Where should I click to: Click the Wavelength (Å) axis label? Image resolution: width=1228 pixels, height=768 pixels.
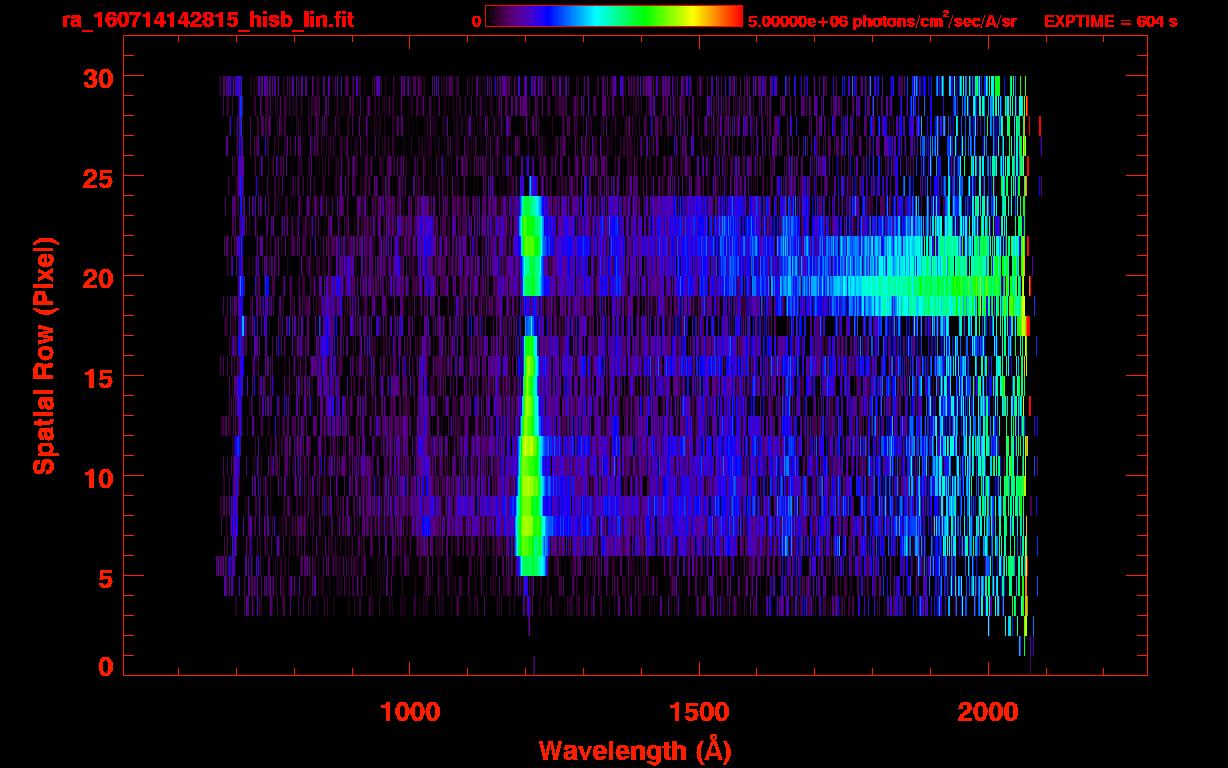pos(634,750)
